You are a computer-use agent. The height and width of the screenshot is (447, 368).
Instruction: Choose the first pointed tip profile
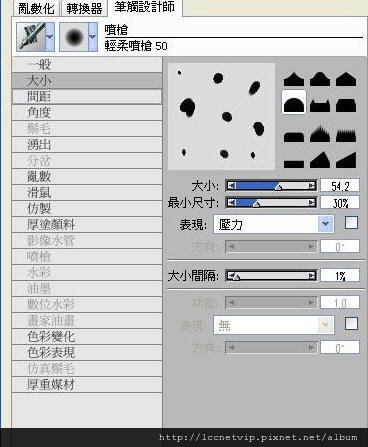(294, 79)
